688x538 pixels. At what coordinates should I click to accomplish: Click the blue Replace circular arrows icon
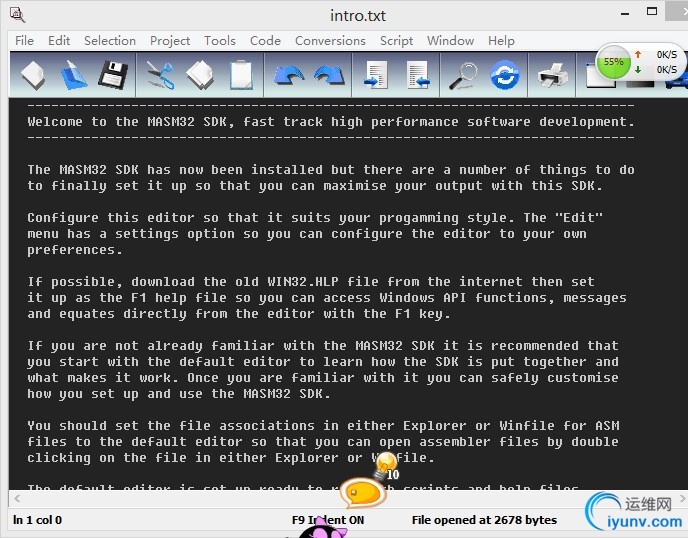pos(505,75)
